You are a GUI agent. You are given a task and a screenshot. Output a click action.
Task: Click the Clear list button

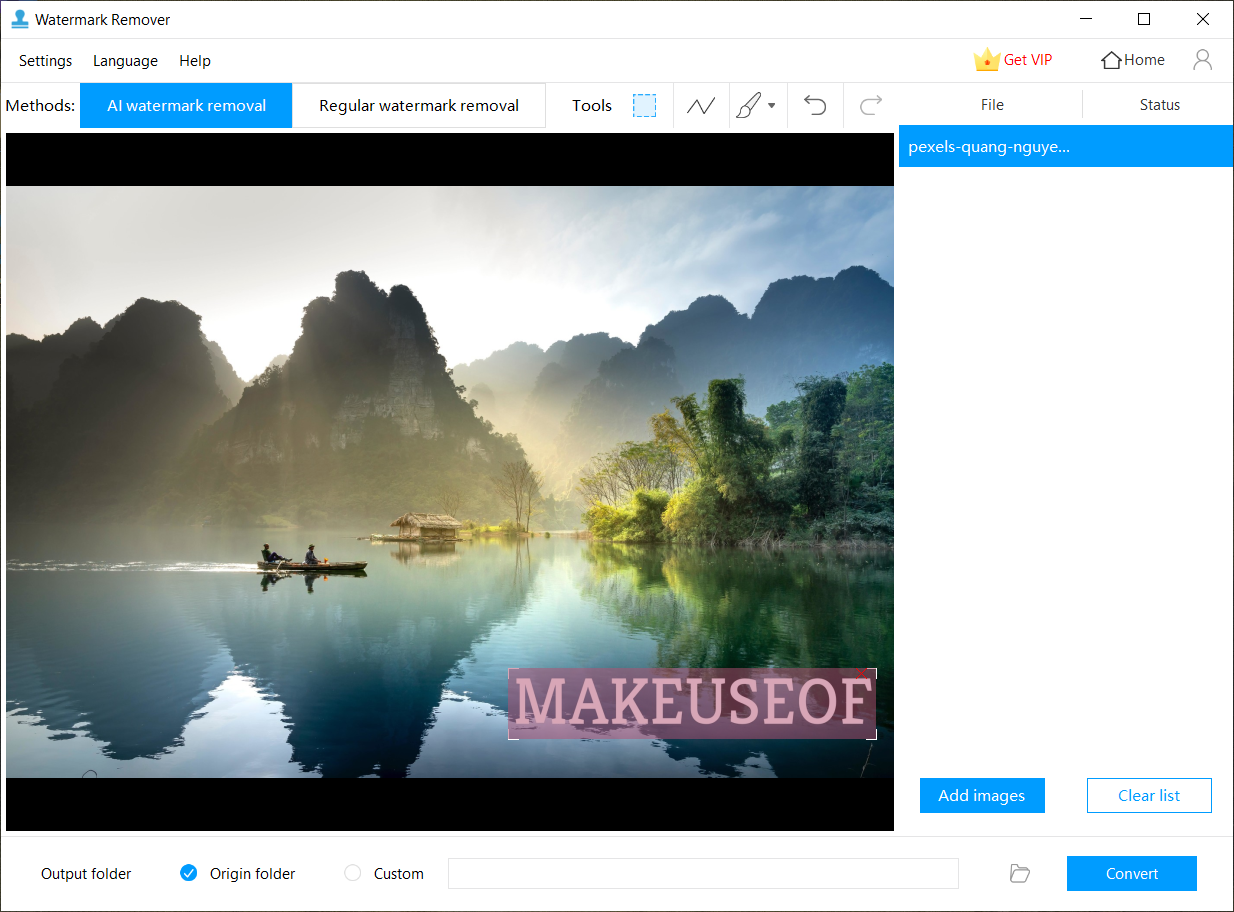[x=1148, y=795]
